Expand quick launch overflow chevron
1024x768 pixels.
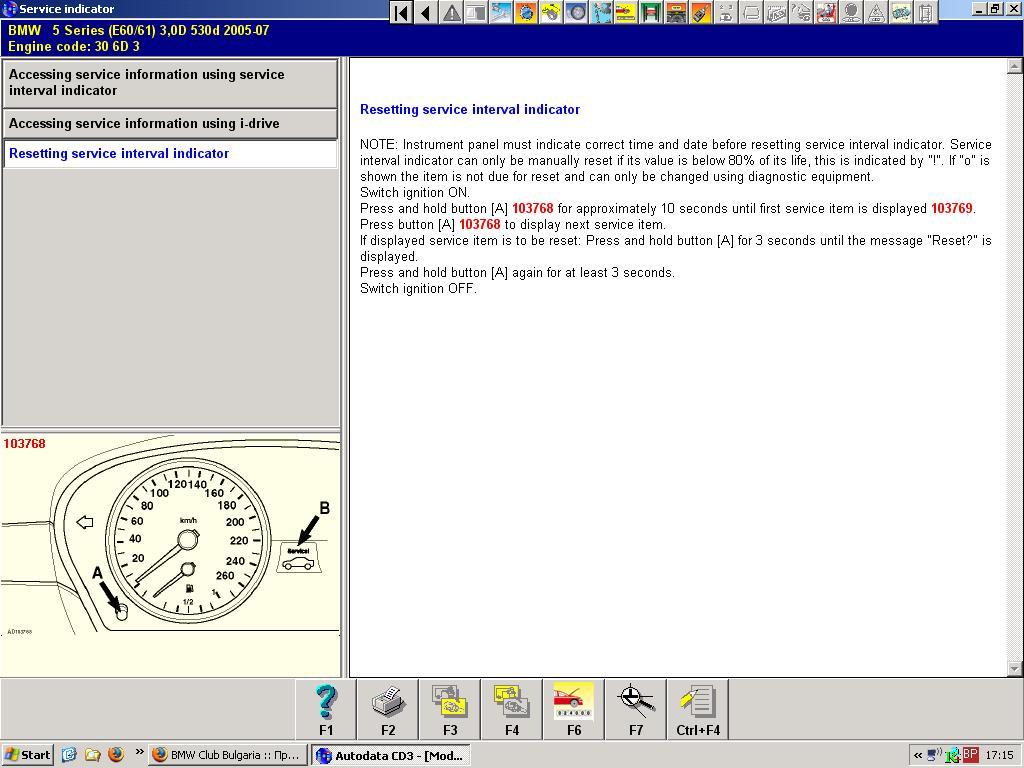point(139,752)
